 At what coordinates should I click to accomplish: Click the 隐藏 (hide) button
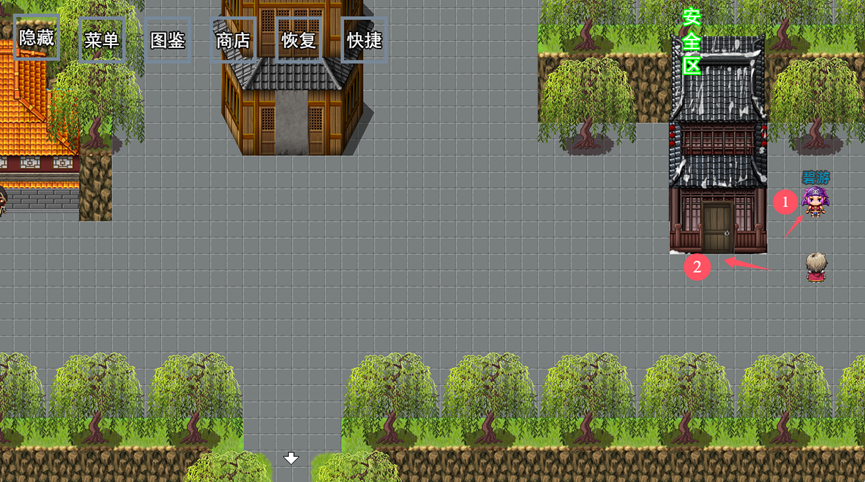[x=36, y=38]
